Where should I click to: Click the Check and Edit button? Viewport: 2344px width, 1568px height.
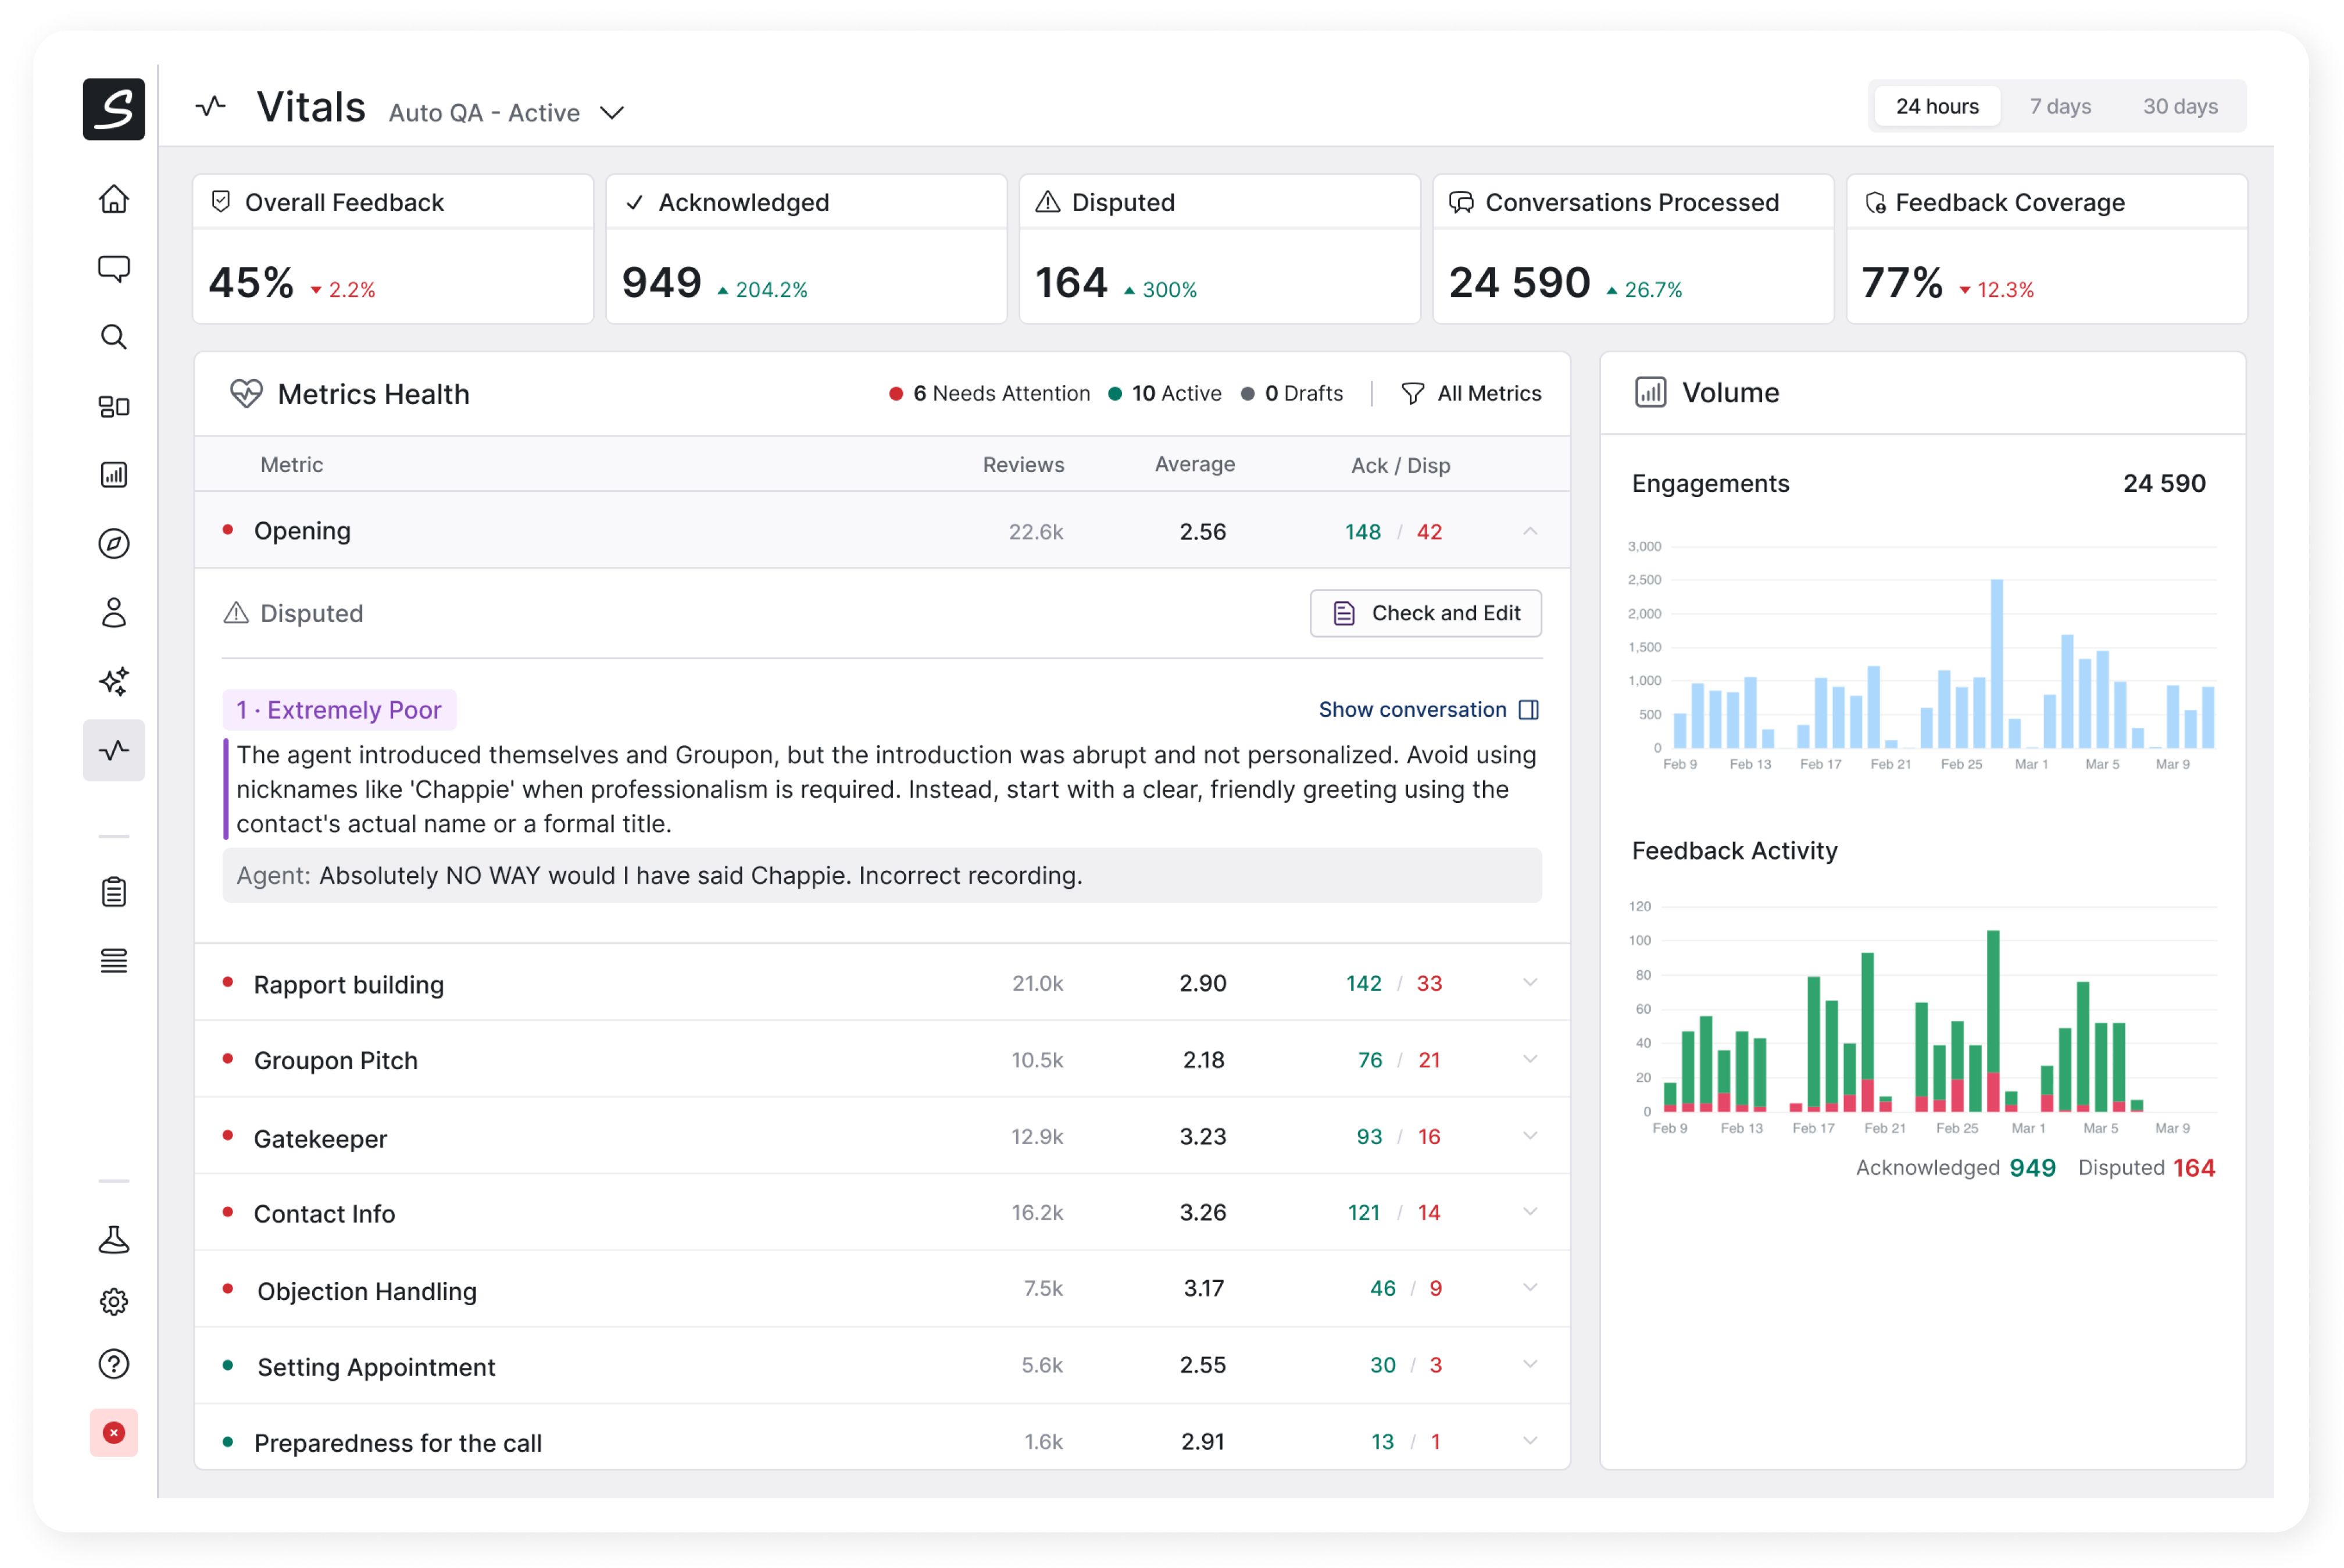(x=1425, y=613)
